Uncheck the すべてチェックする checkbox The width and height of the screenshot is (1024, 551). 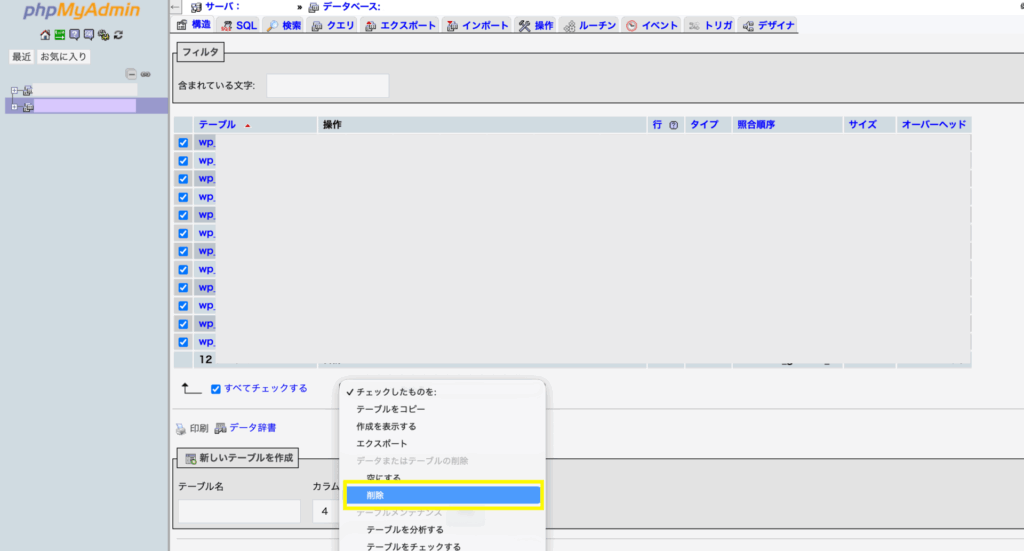click(215, 389)
